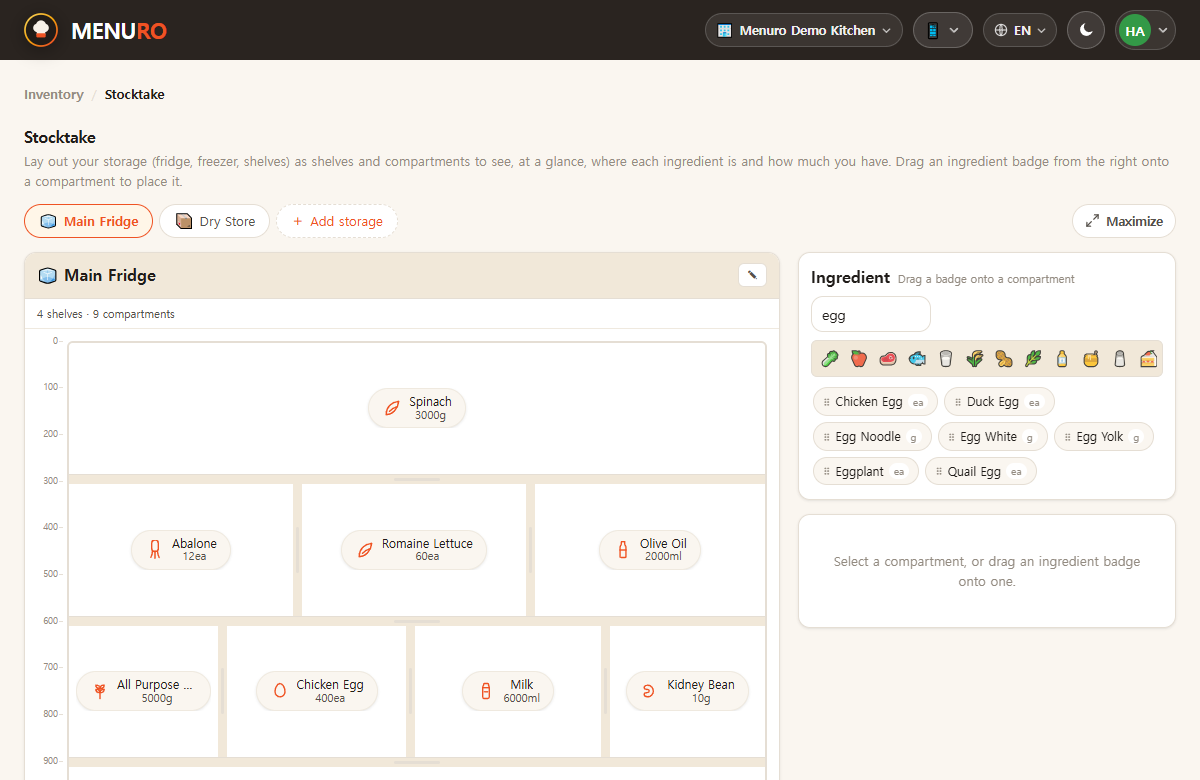Click the Maximize button
Image resolution: width=1200 pixels, height=780 pixels.
pyautogui.click(x=1123, y=221)
